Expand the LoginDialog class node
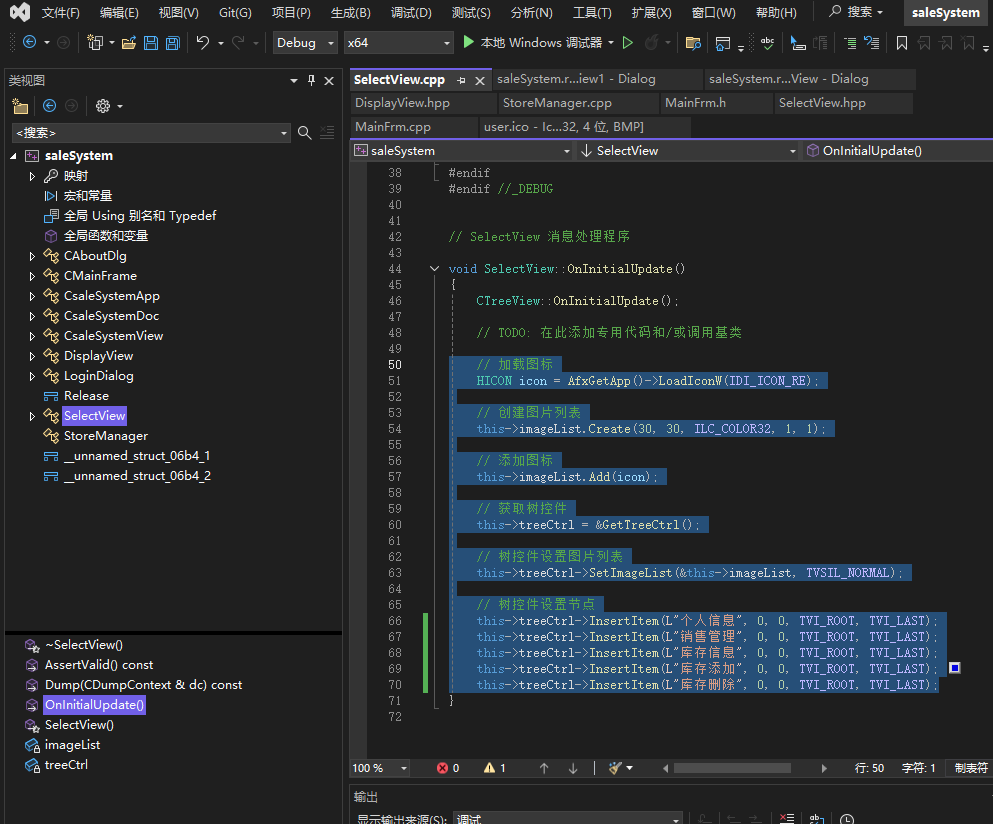This screenshot has height=824, width=993. coord(32,376)
